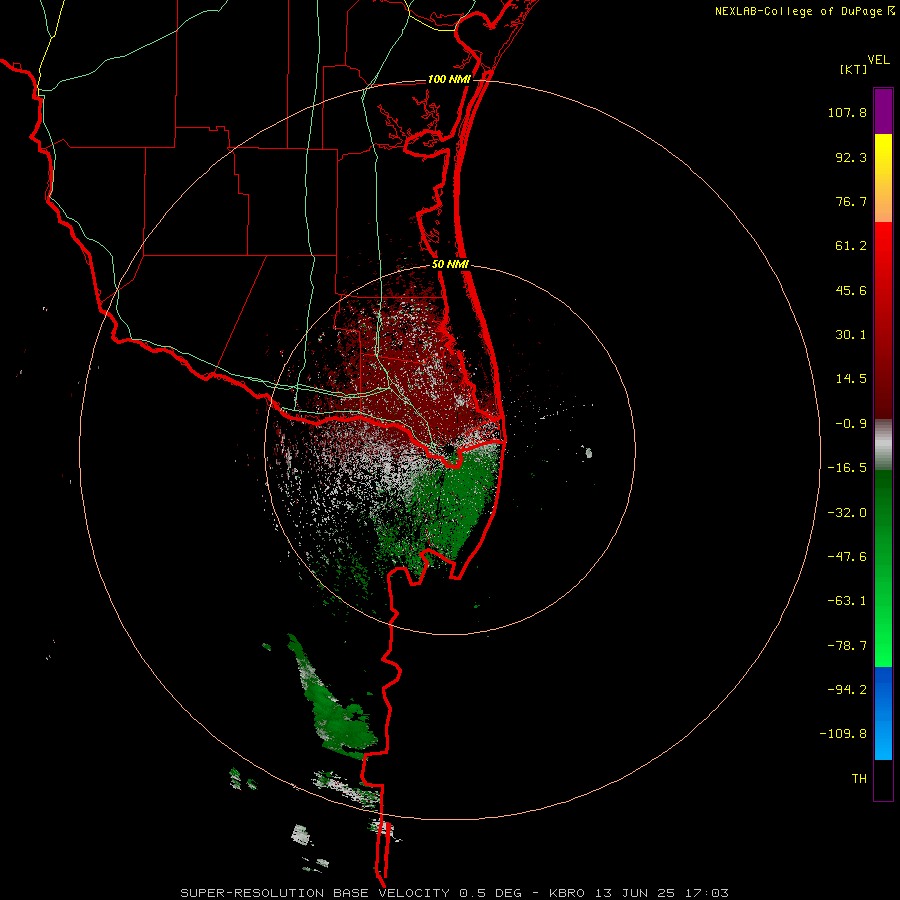Select the -109.8 knot scale value

pyautogui.click(x=843, y=734)
